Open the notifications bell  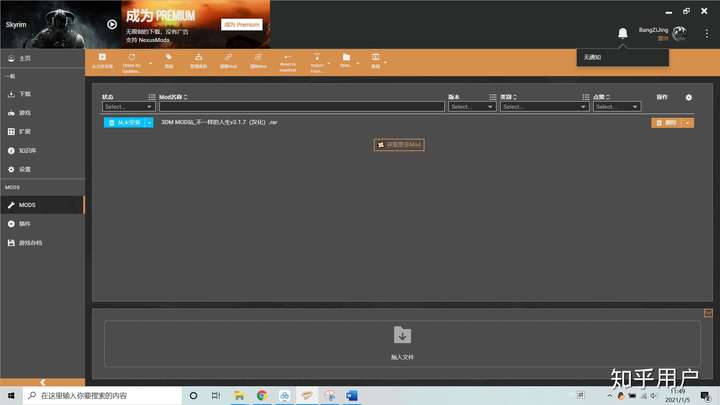(623, 33)
